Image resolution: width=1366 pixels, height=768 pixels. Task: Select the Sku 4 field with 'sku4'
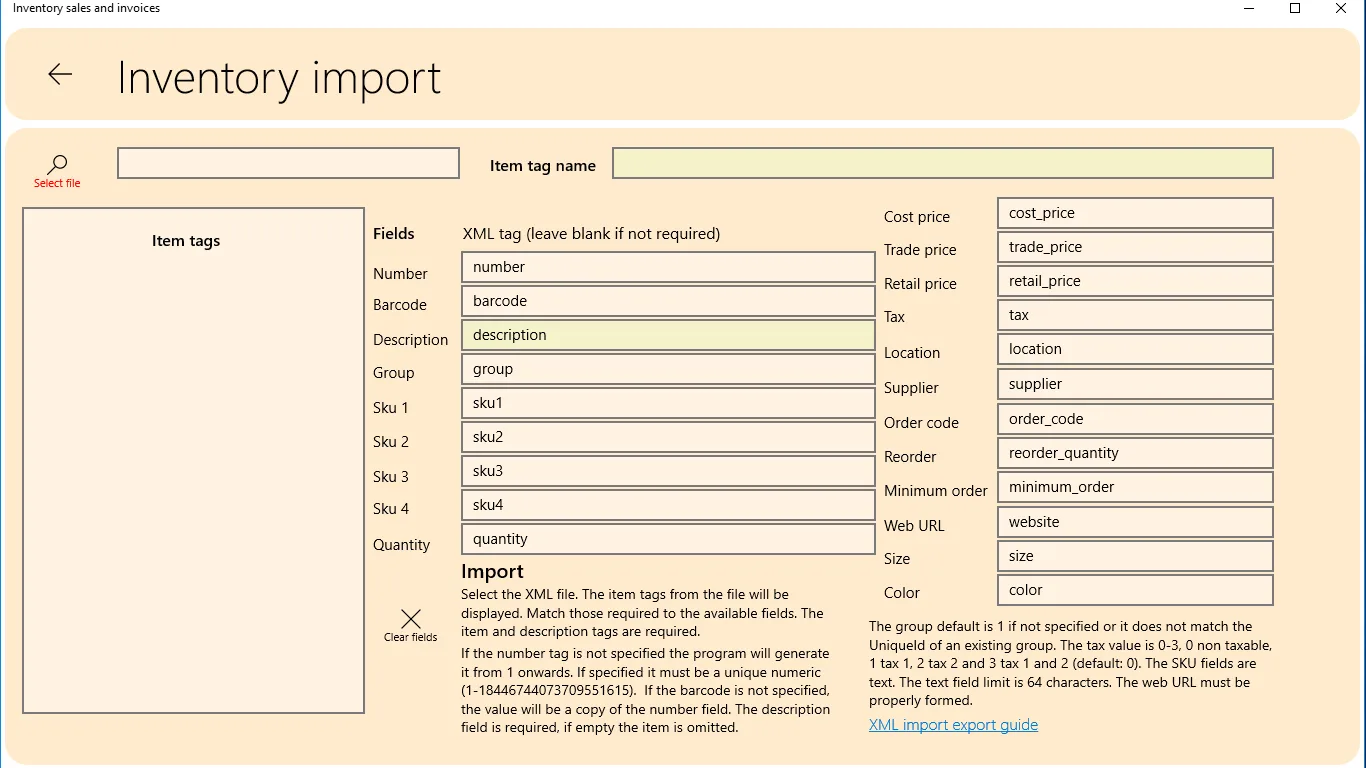[668, 505]
